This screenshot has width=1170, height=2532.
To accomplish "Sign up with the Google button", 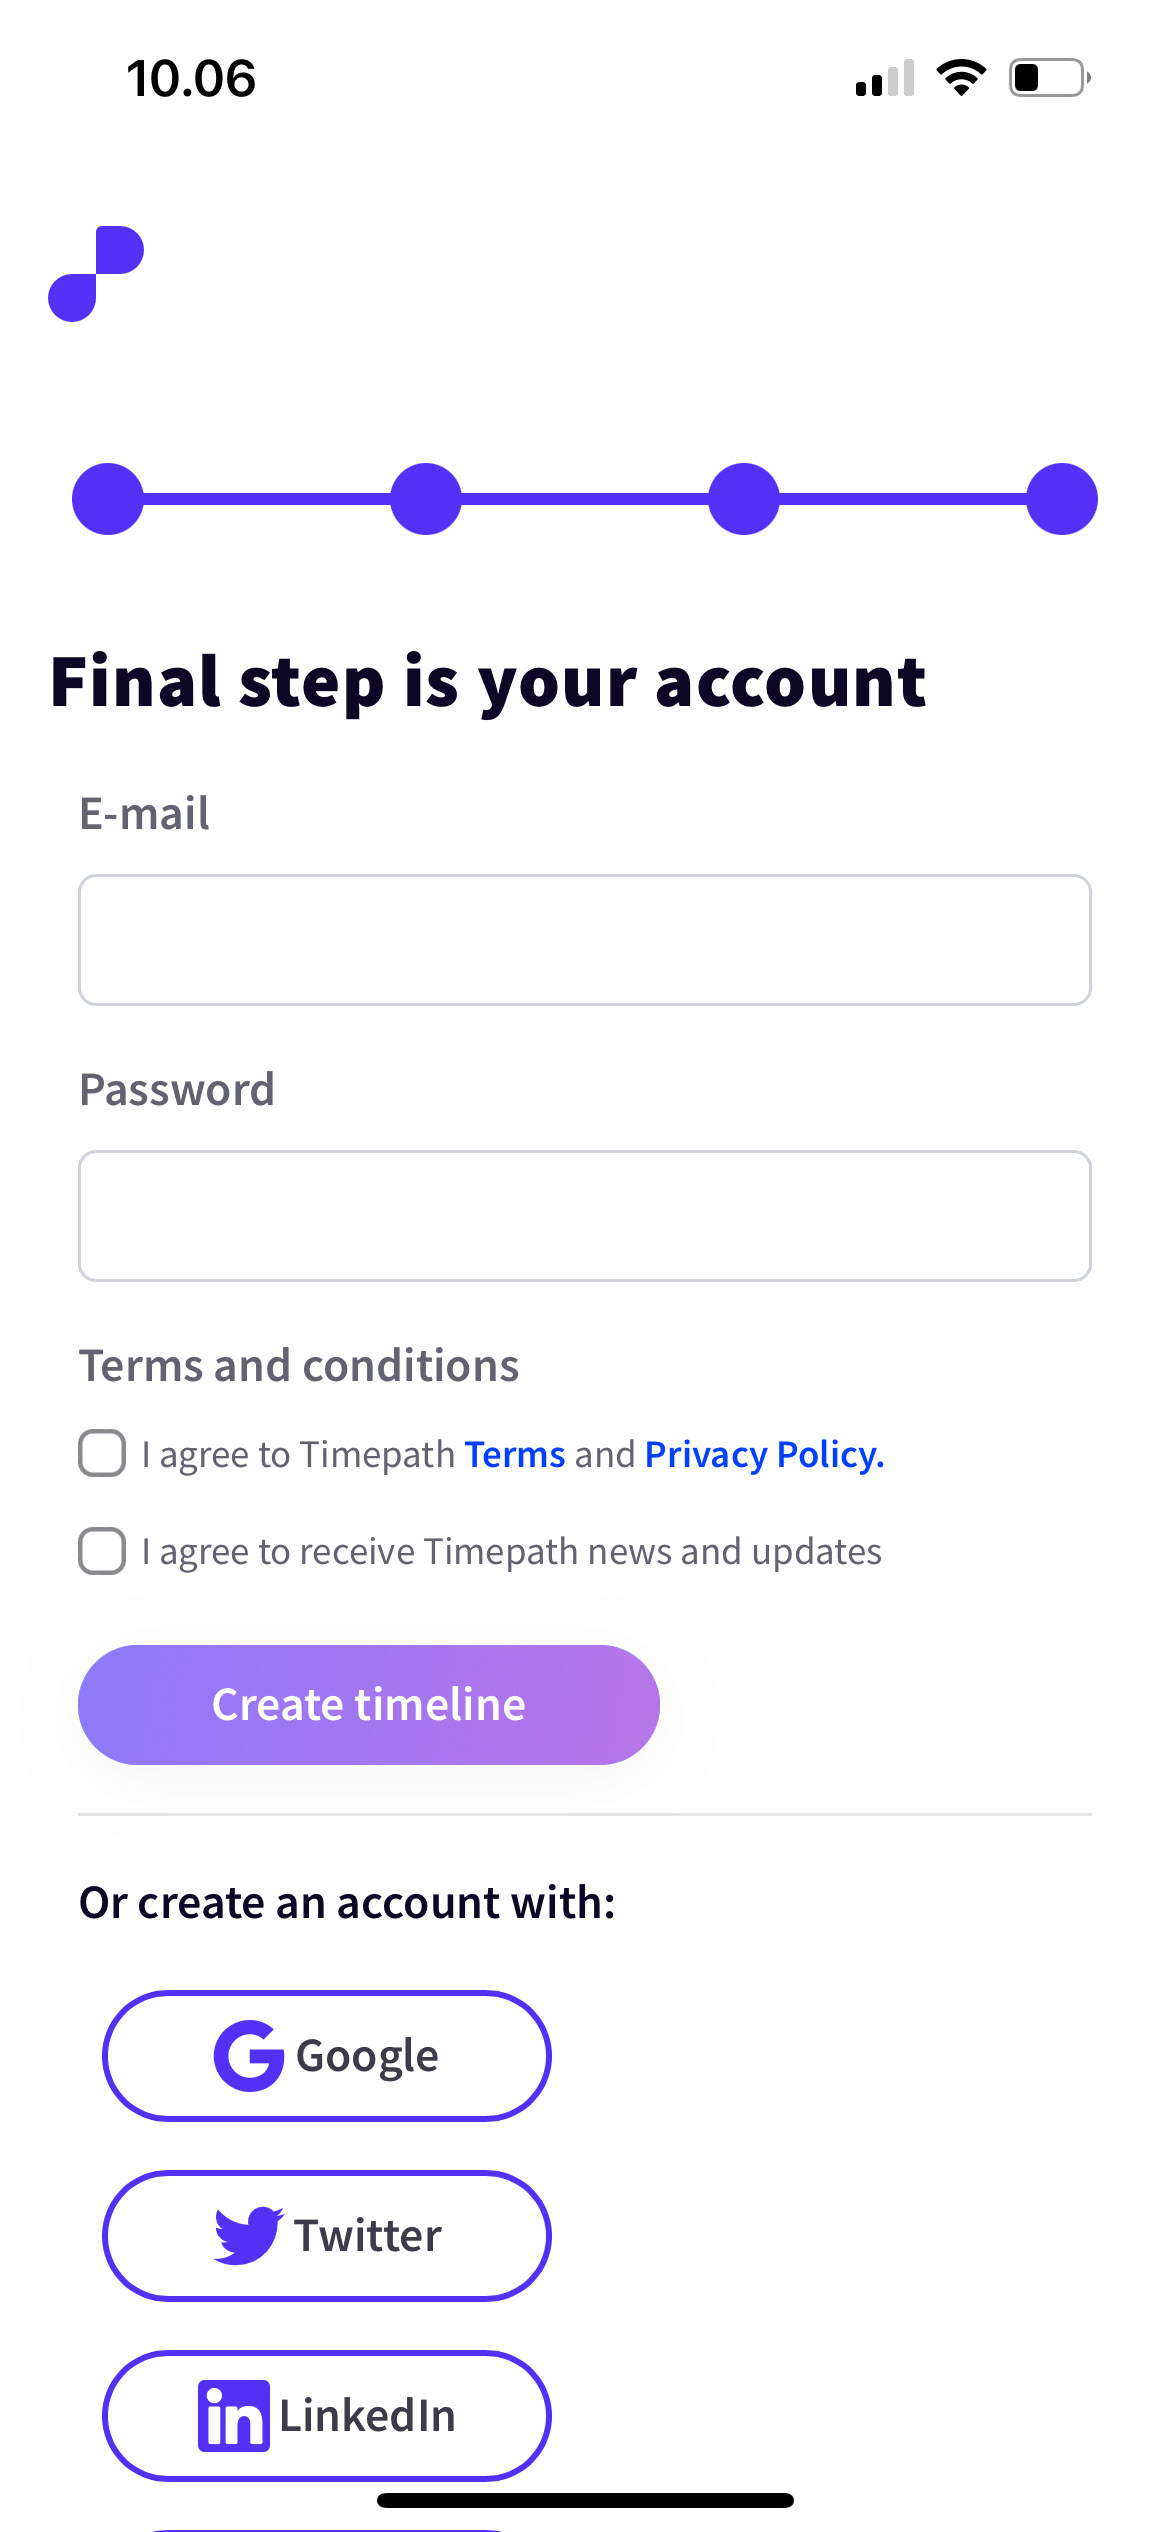I will [x=327, y=2056].
